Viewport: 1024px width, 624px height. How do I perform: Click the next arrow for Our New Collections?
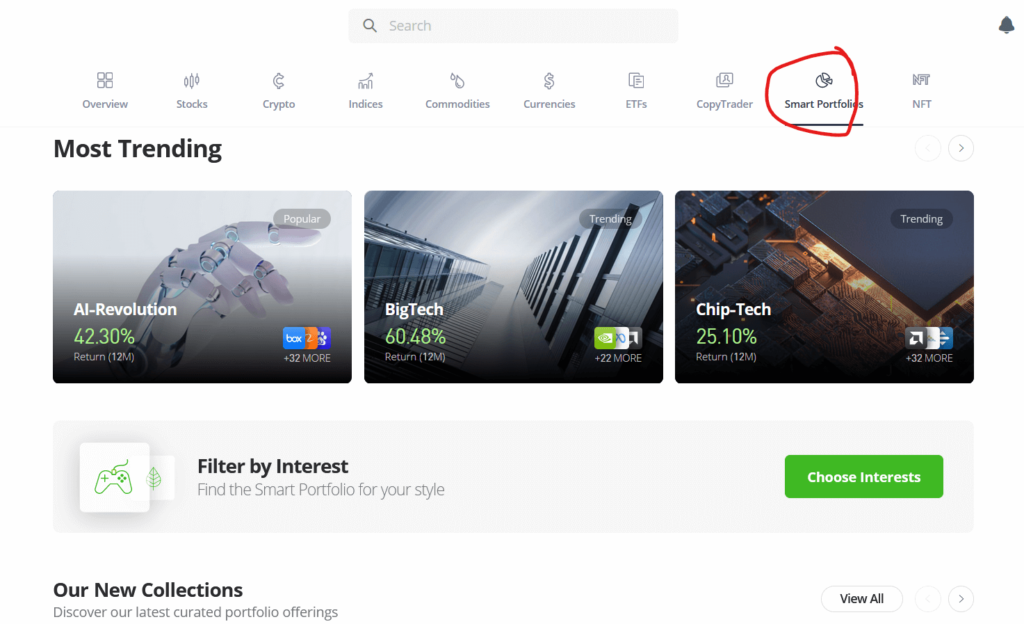point(960,598)
